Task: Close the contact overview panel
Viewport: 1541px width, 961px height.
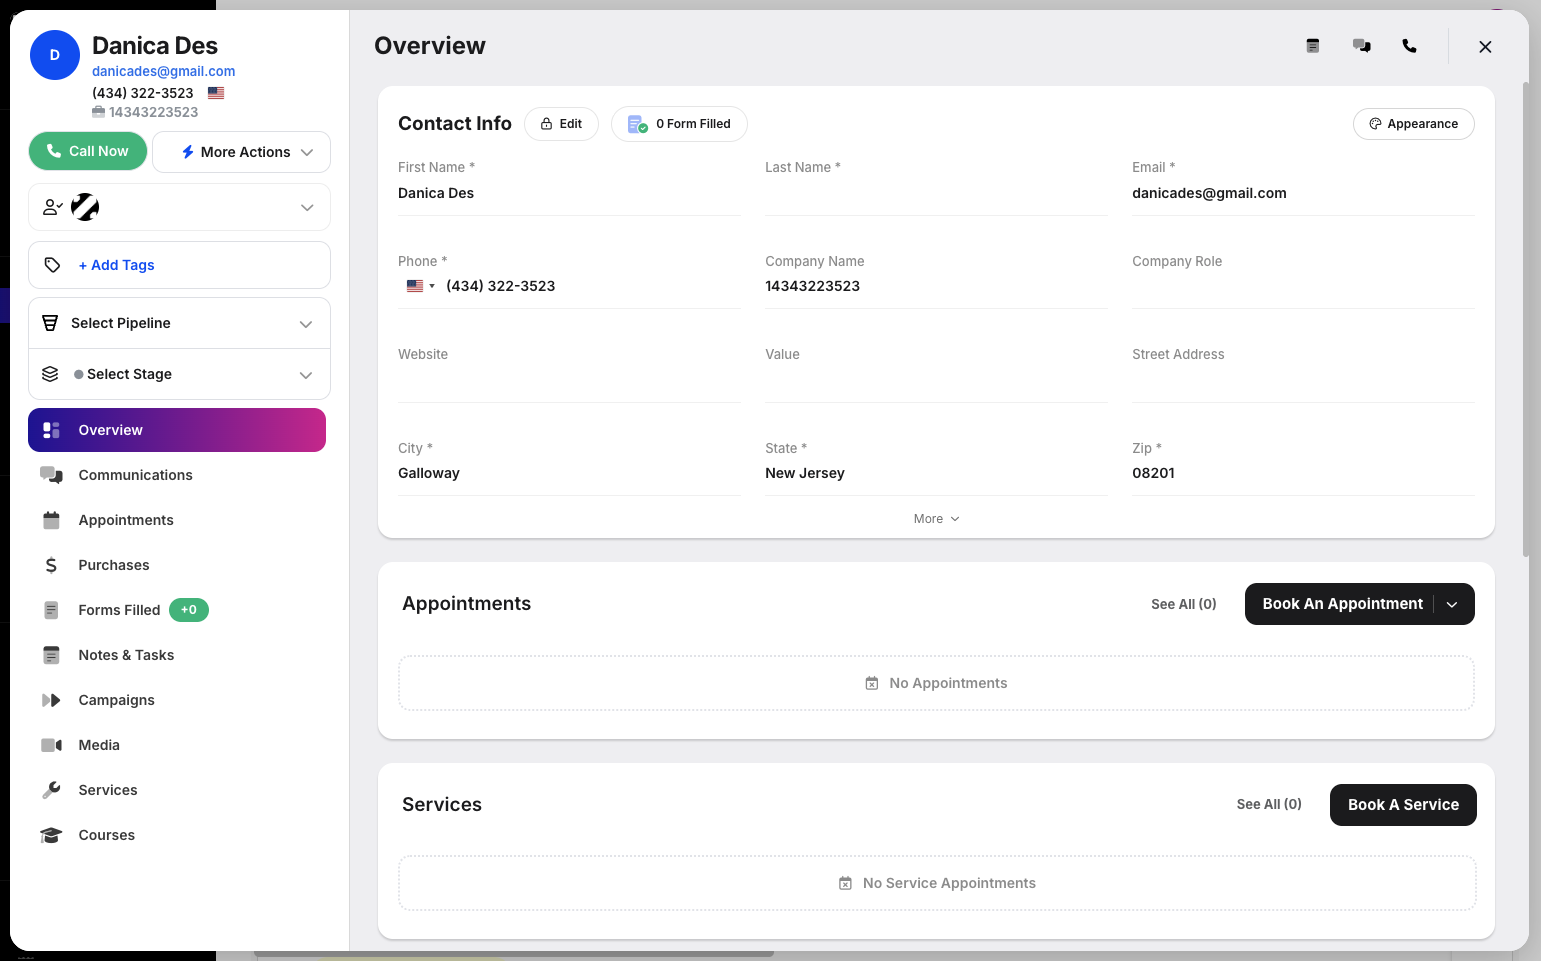Action: tap(1485, 47)
